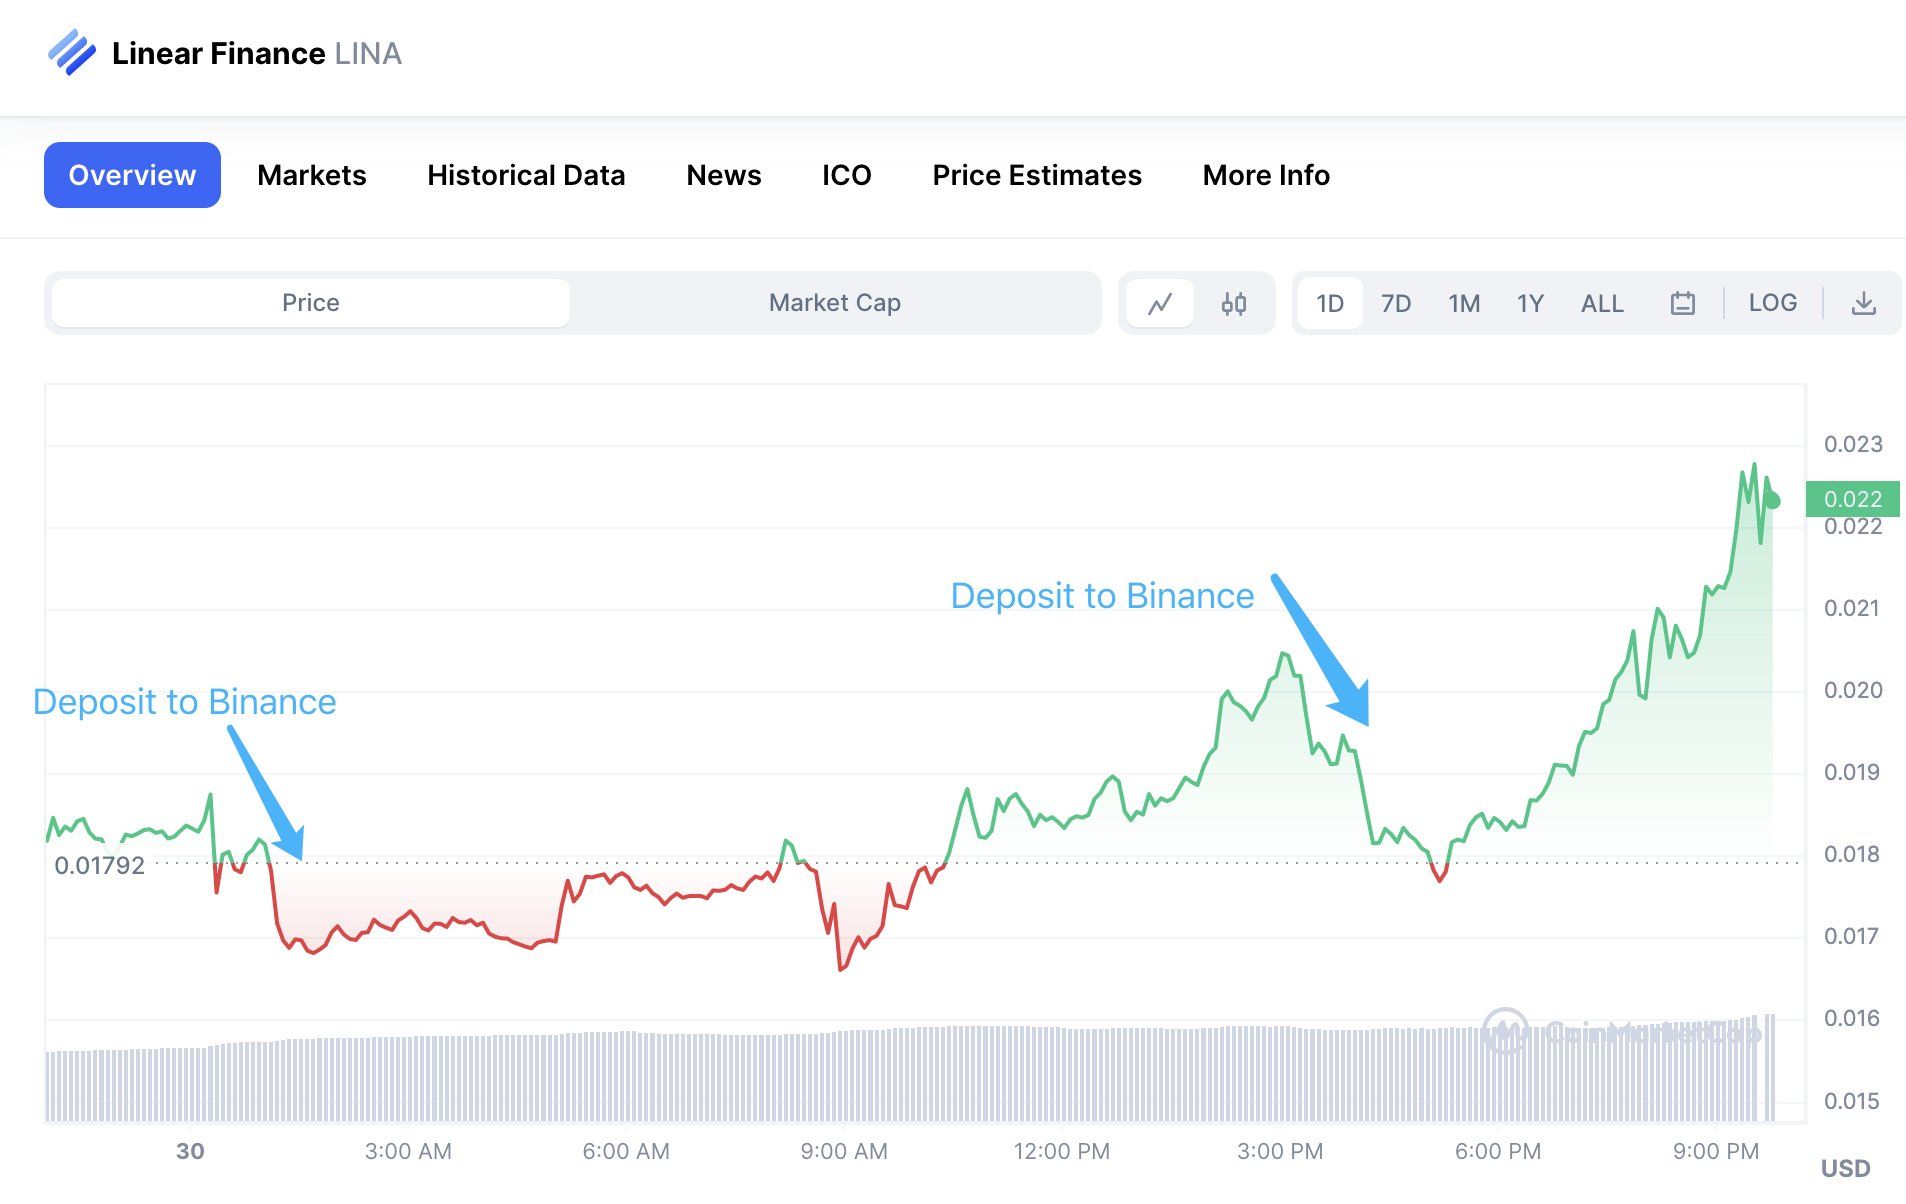Open the Historical Data tab

[526, 175]
